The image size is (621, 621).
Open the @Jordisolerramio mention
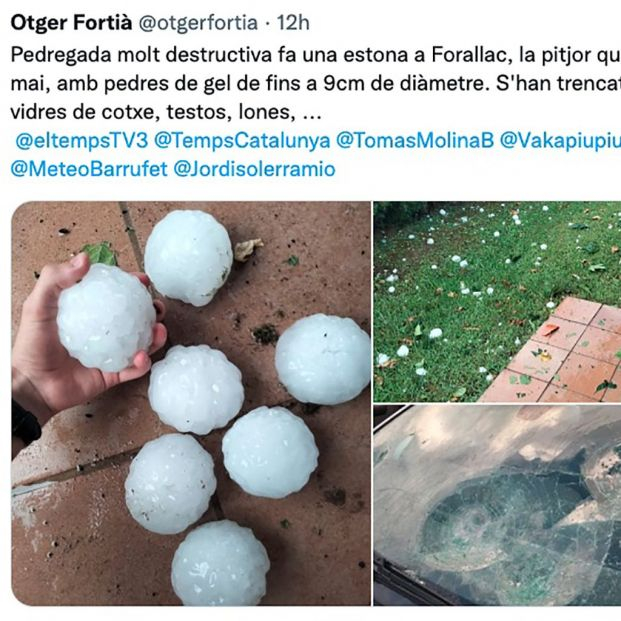(x=255, y=169)
